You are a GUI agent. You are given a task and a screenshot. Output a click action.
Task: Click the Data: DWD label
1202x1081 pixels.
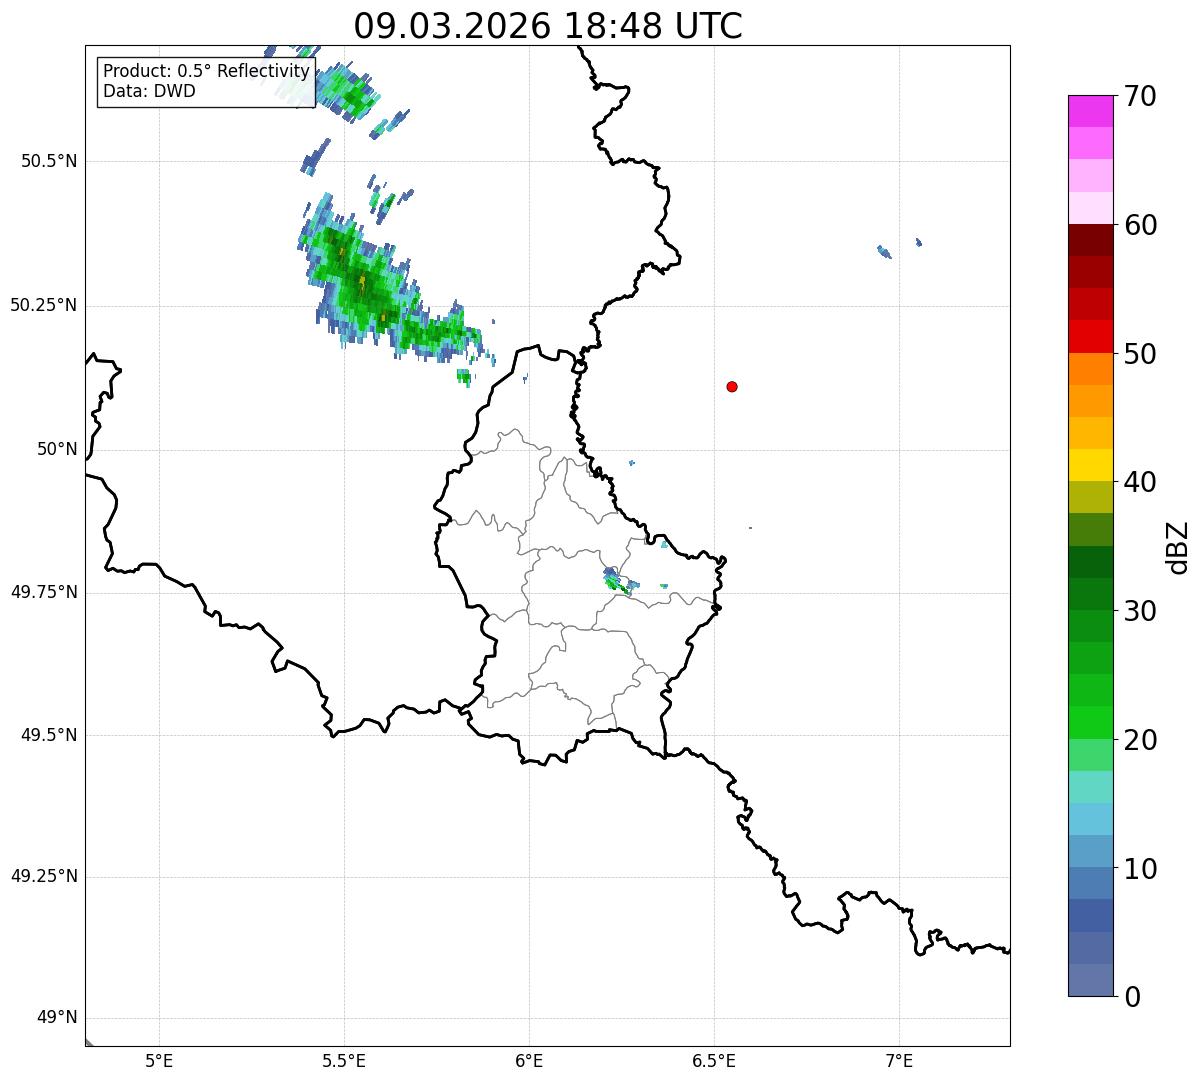[x=149, y=92]
